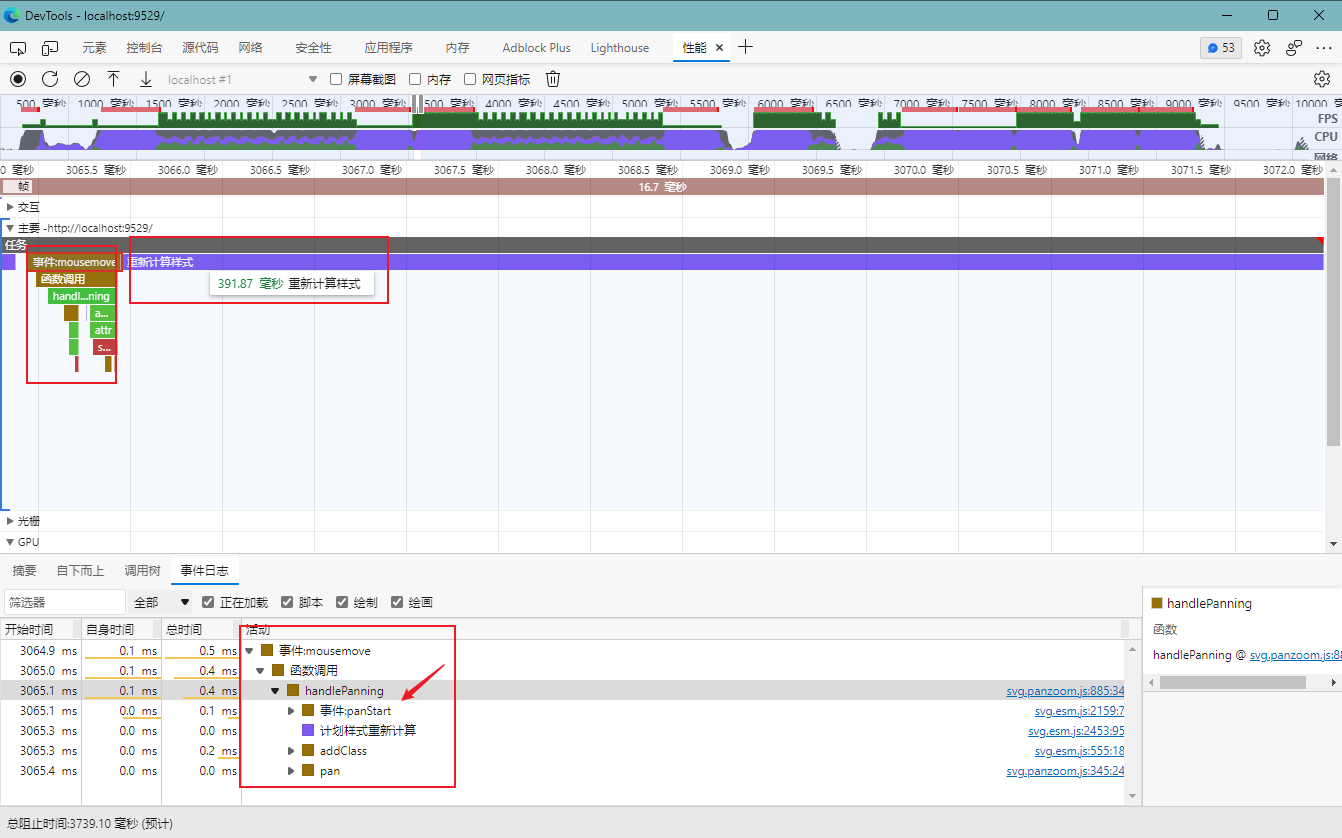Sort by the 总时间 column header
Viewport: 1342px width, 838px height.
[x=201, y=629]
